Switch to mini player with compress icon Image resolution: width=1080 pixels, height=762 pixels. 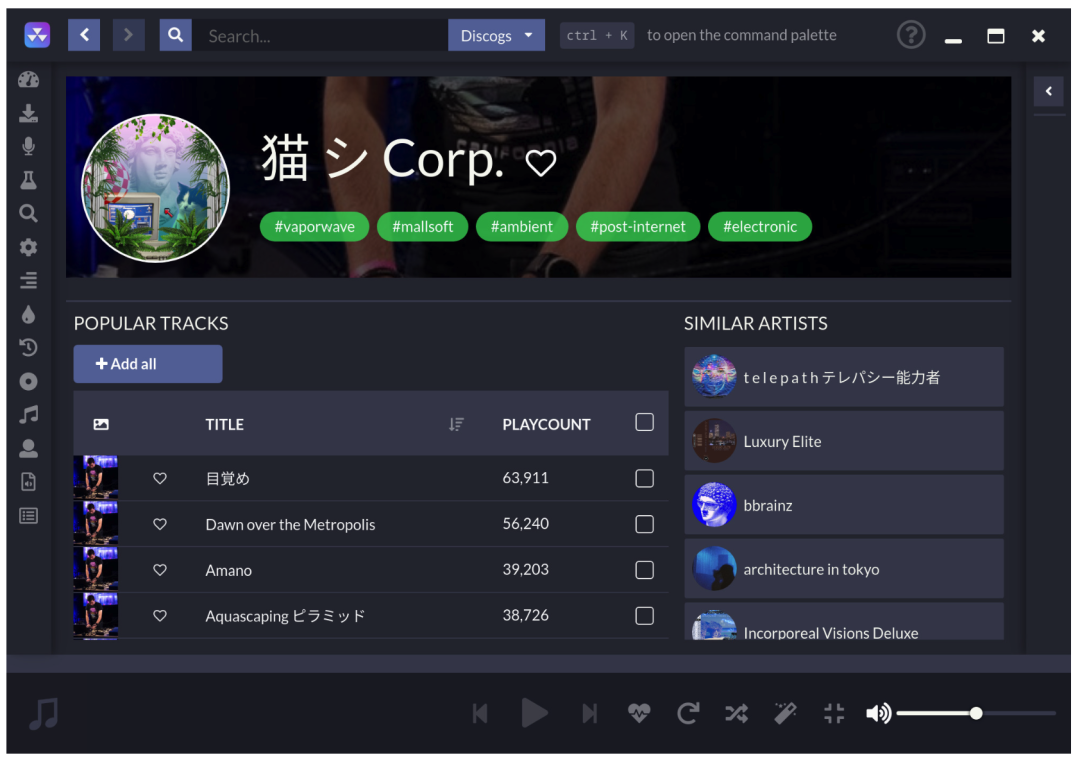(834, 713)
